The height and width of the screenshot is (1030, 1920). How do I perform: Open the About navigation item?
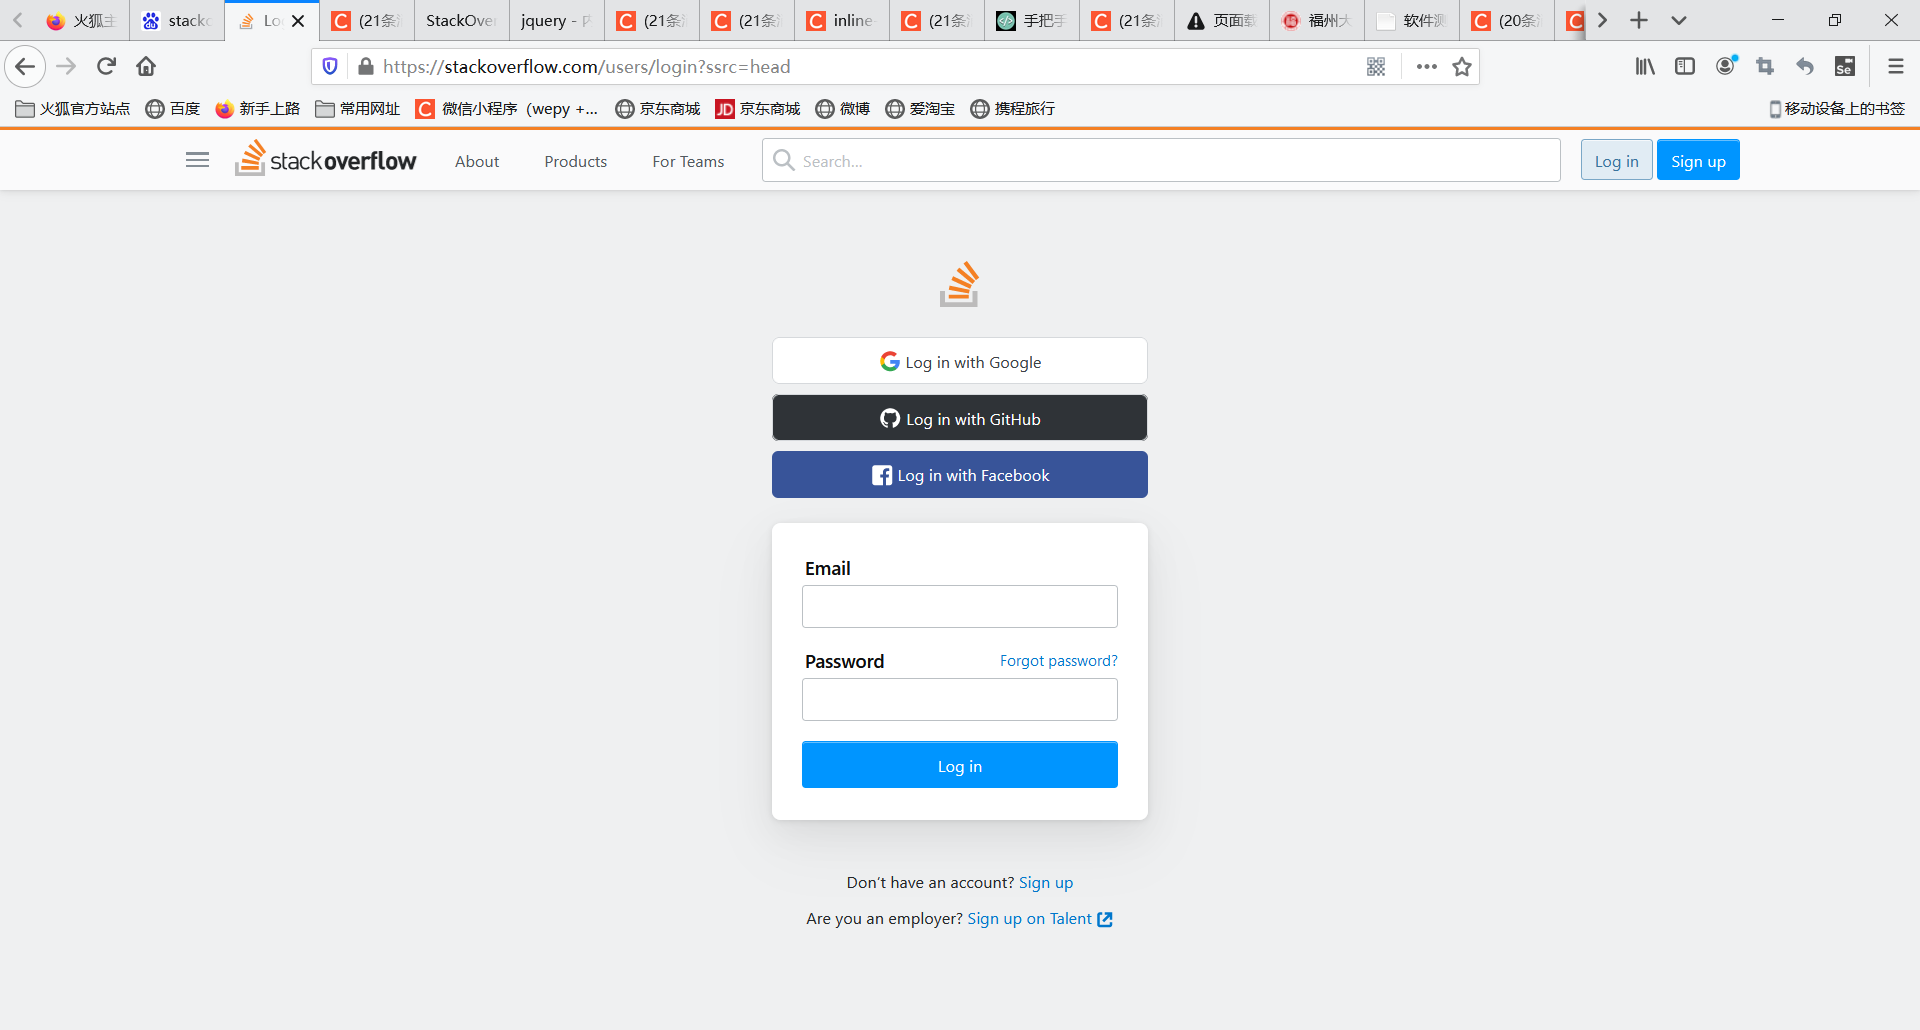[x=477, y=161]
